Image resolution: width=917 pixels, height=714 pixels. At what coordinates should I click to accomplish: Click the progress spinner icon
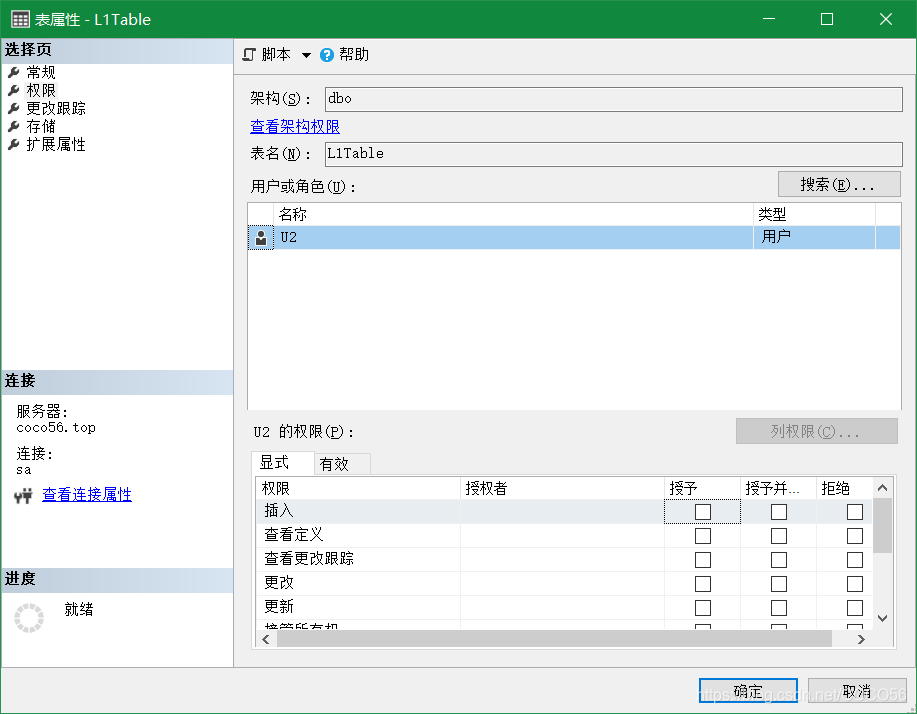coord(29,618)
